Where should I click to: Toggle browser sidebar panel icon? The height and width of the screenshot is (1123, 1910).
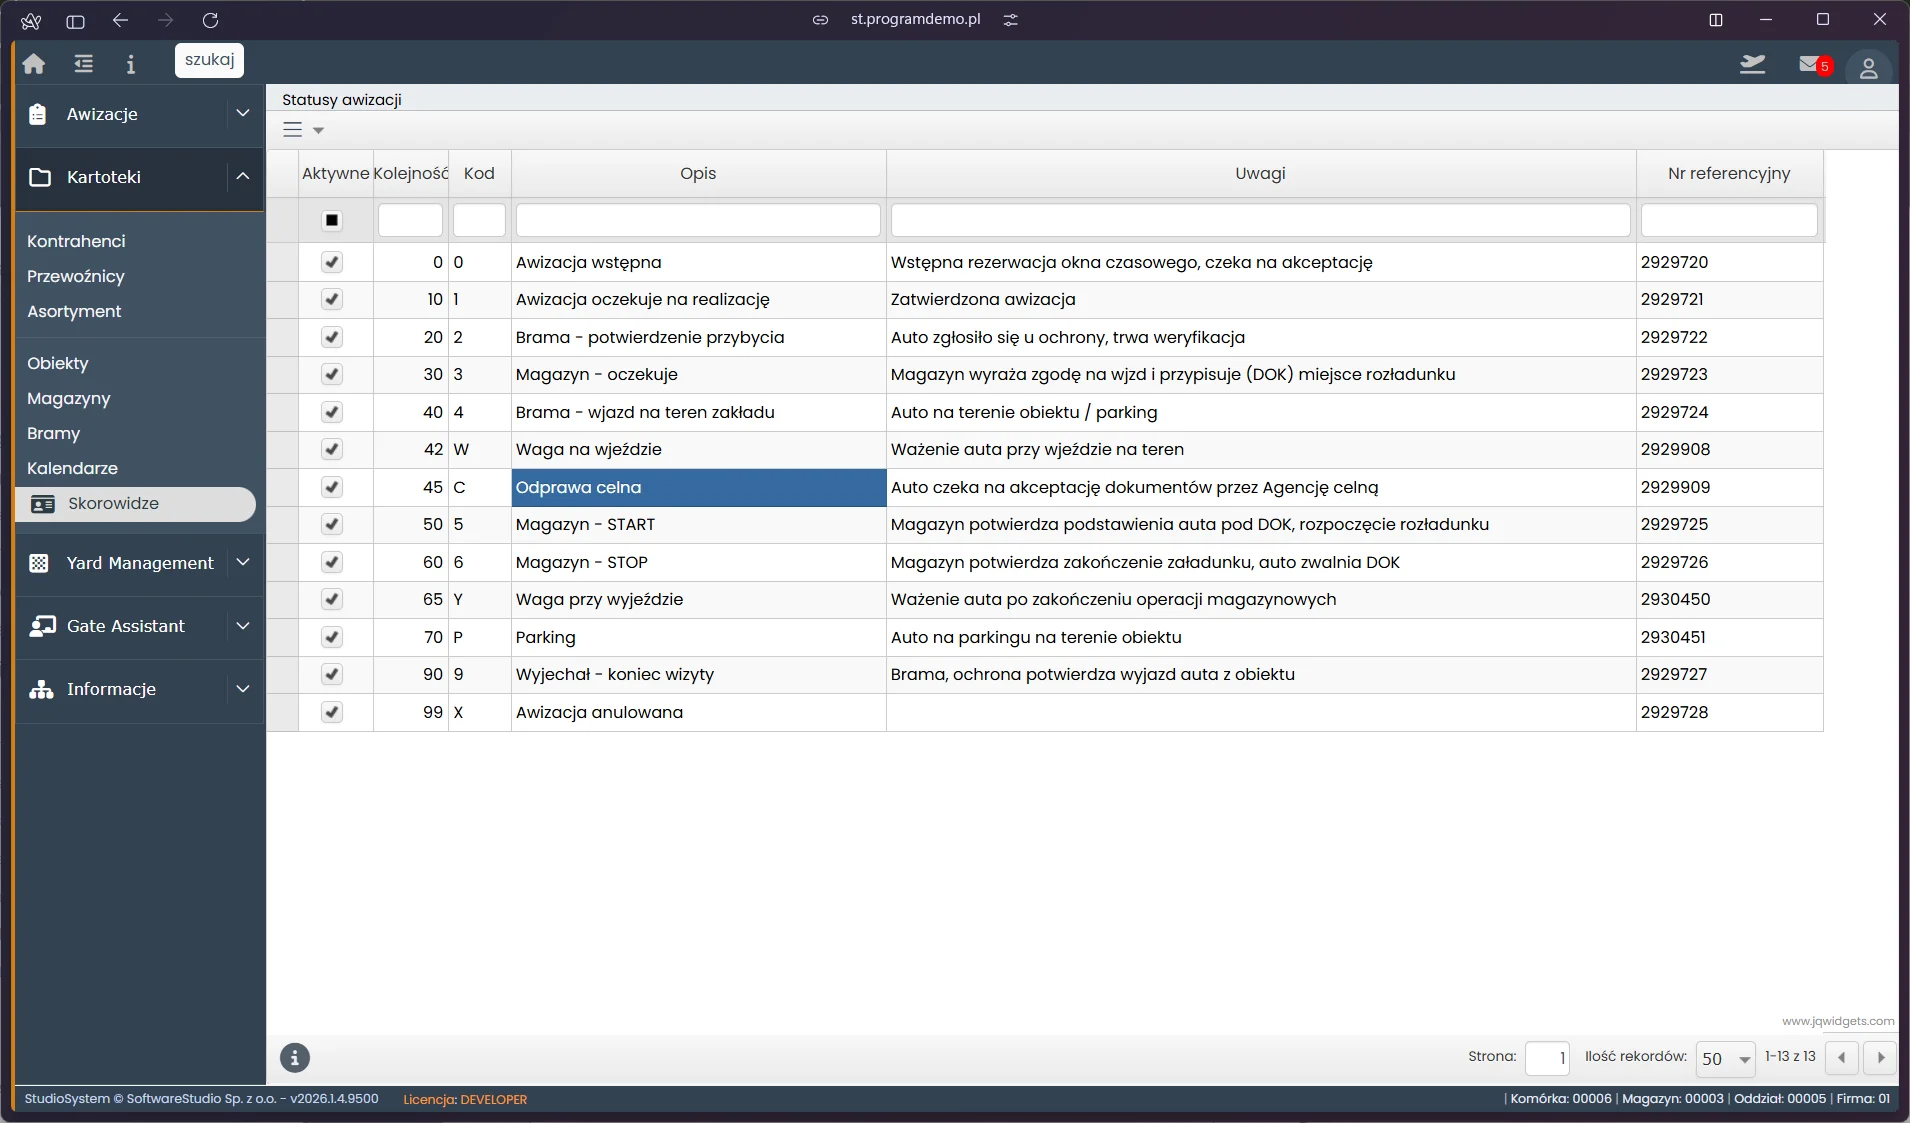click(x=75, y=20)
